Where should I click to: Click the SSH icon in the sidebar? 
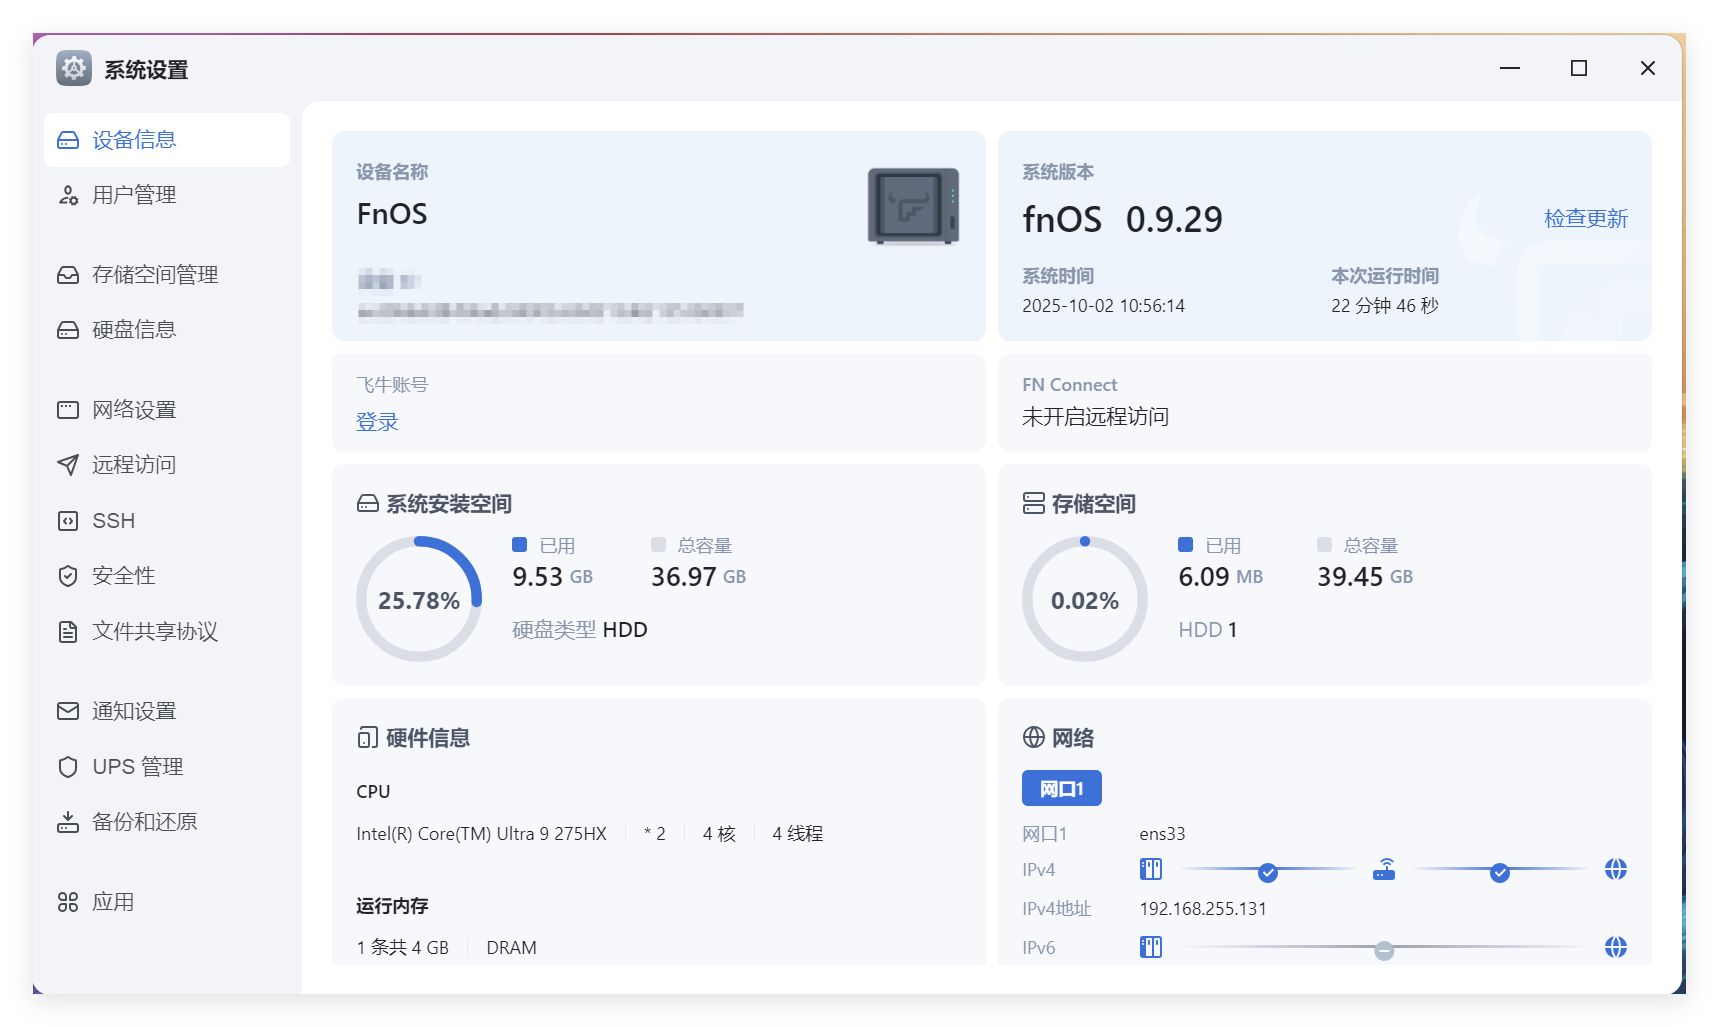click(x=68, y=521)
